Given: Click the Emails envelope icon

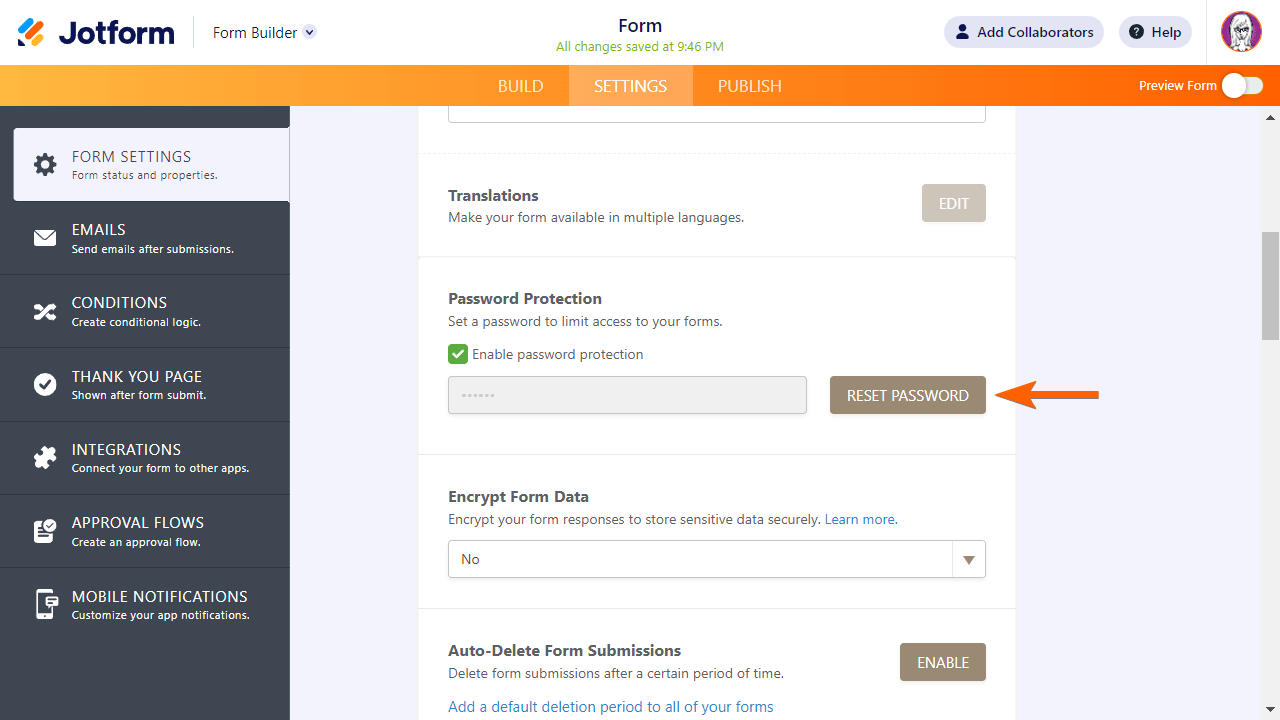Looking at the screenshot, I should tap(45, 238).
